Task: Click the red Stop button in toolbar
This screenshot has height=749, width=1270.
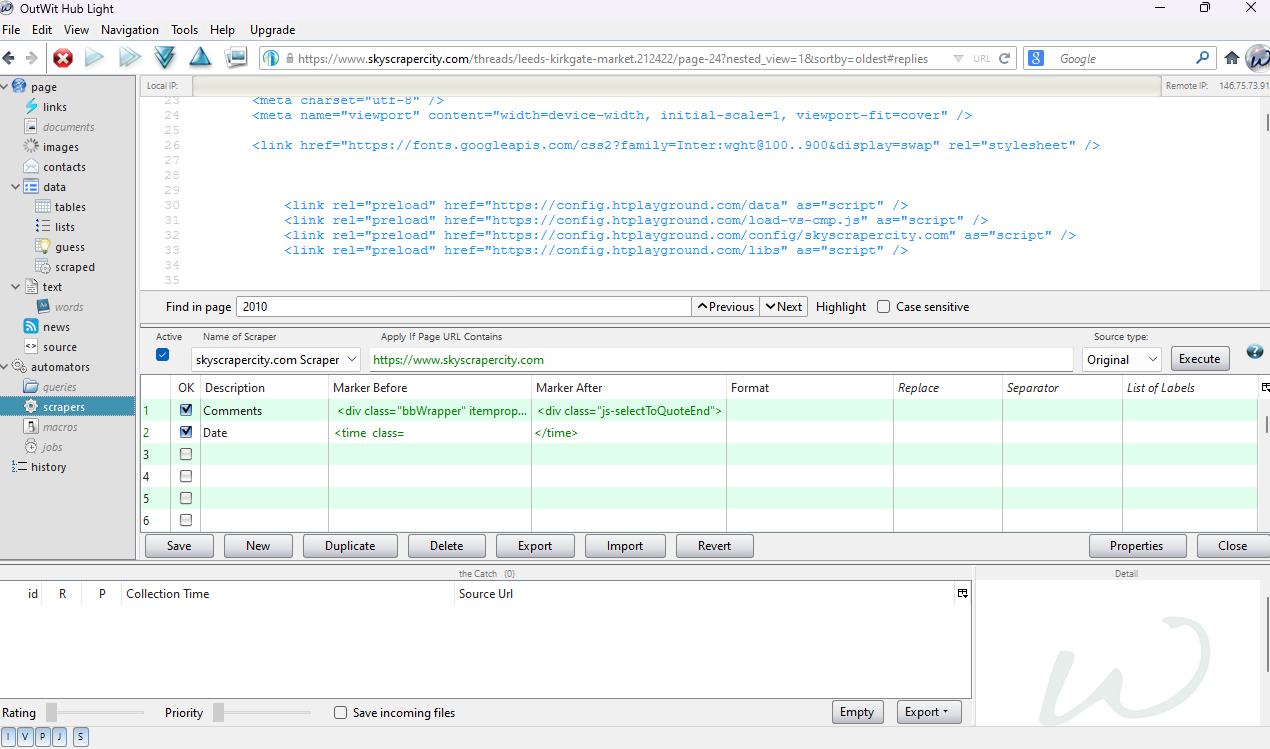Action: pos(63,58)
